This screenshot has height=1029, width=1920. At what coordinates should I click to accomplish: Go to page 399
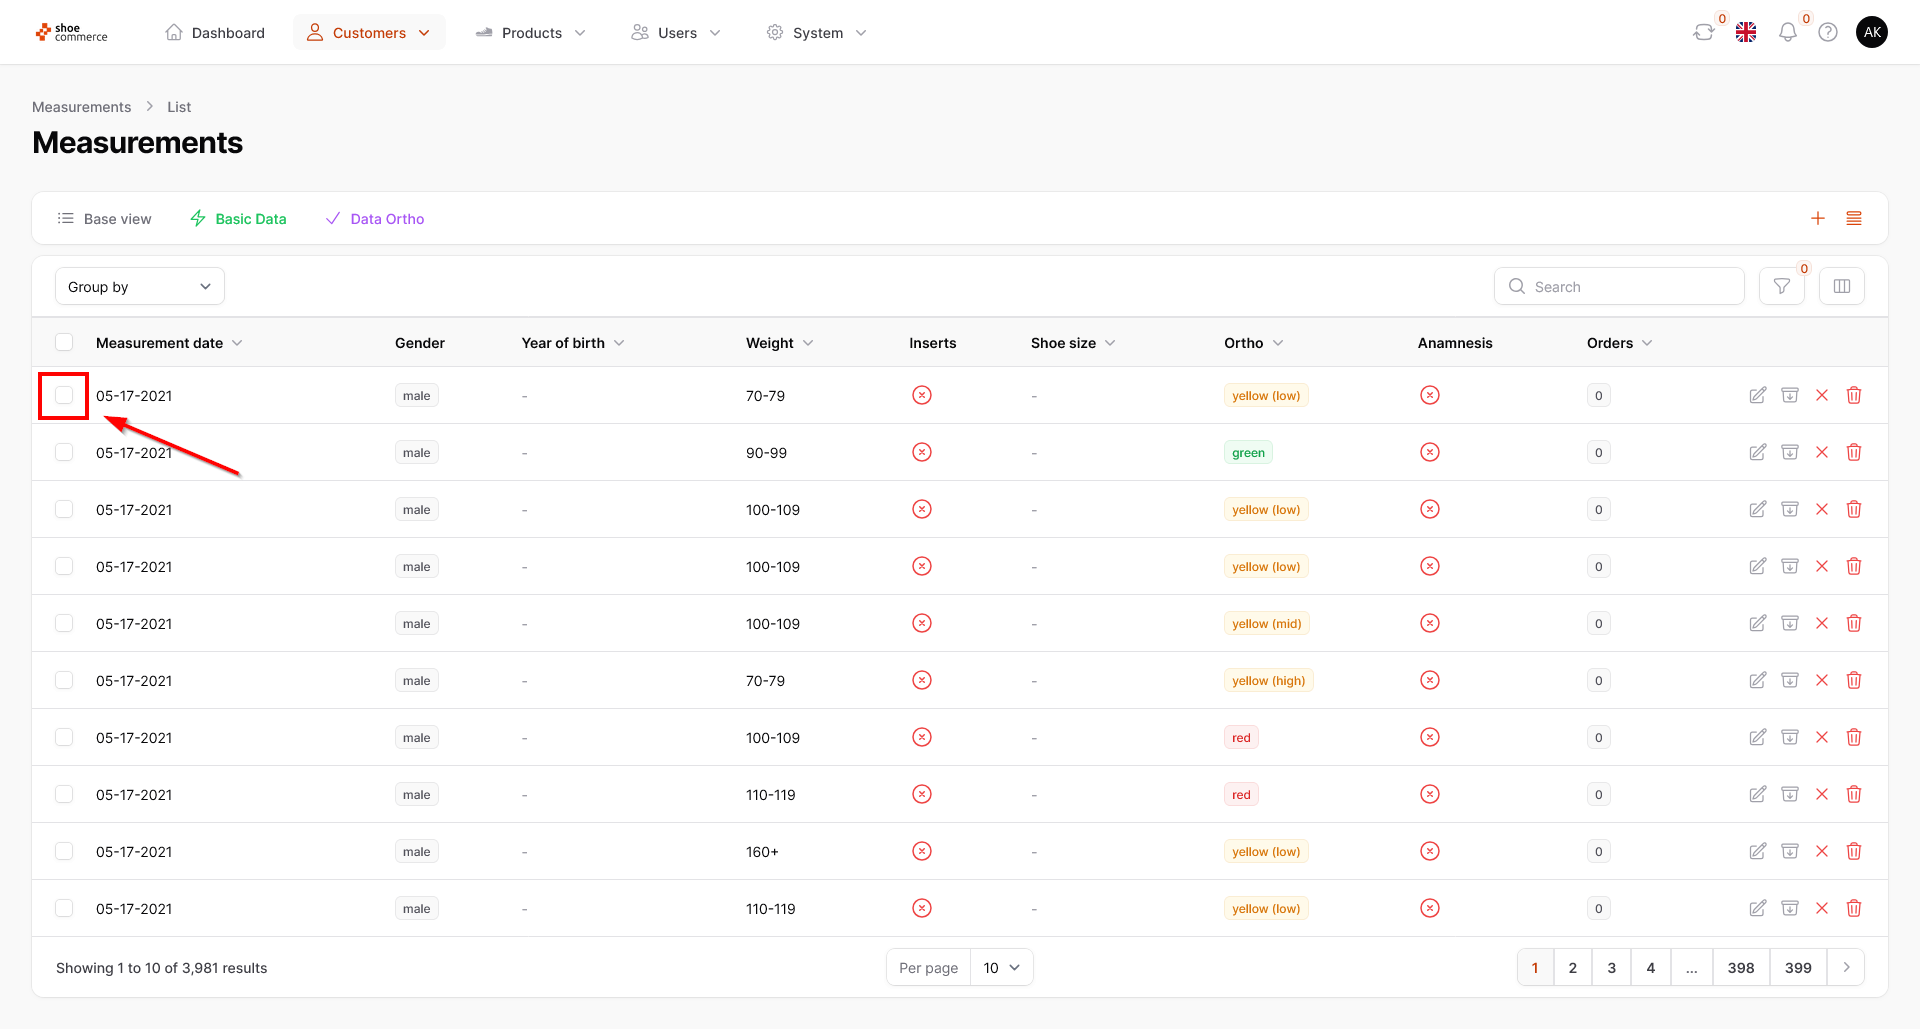(x=1797, y=968)
